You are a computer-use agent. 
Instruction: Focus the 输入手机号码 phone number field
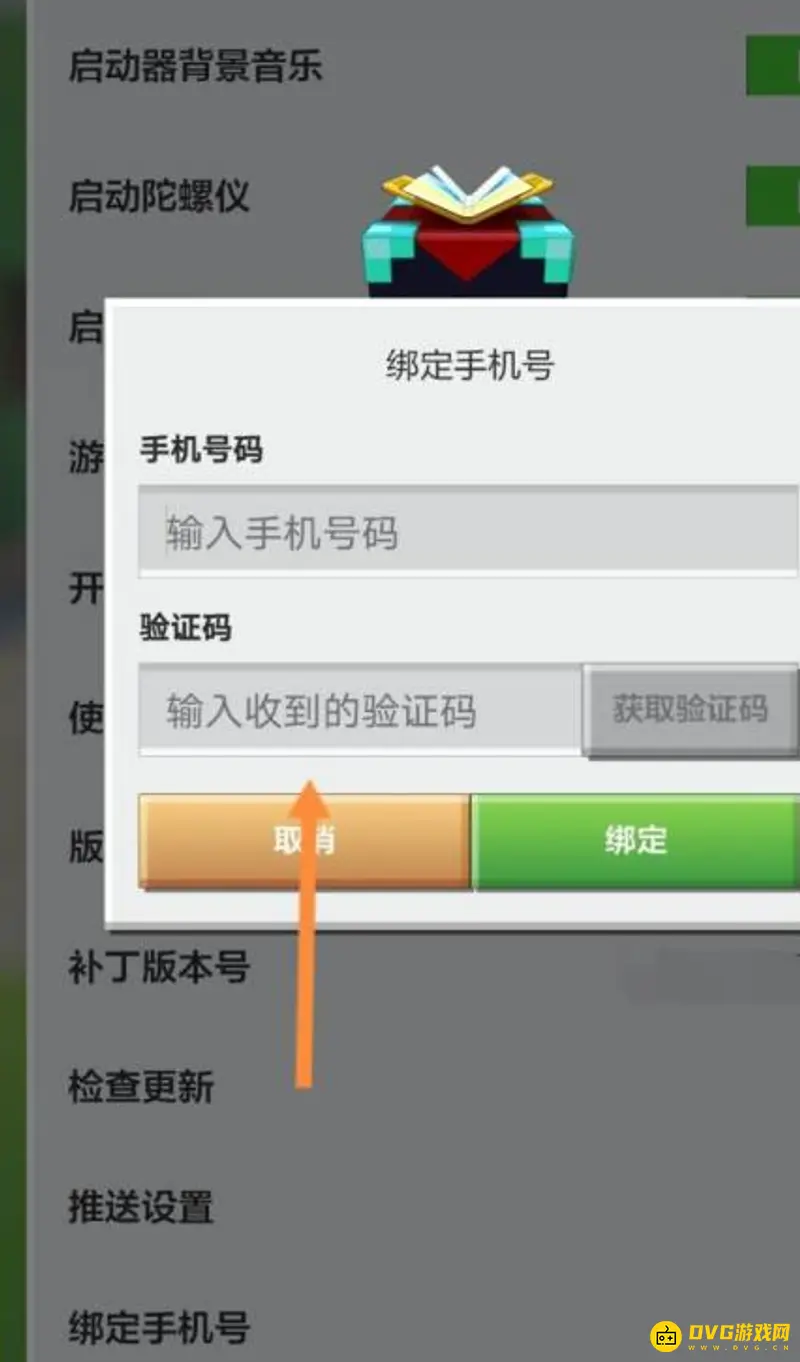(x=469, y=531)
